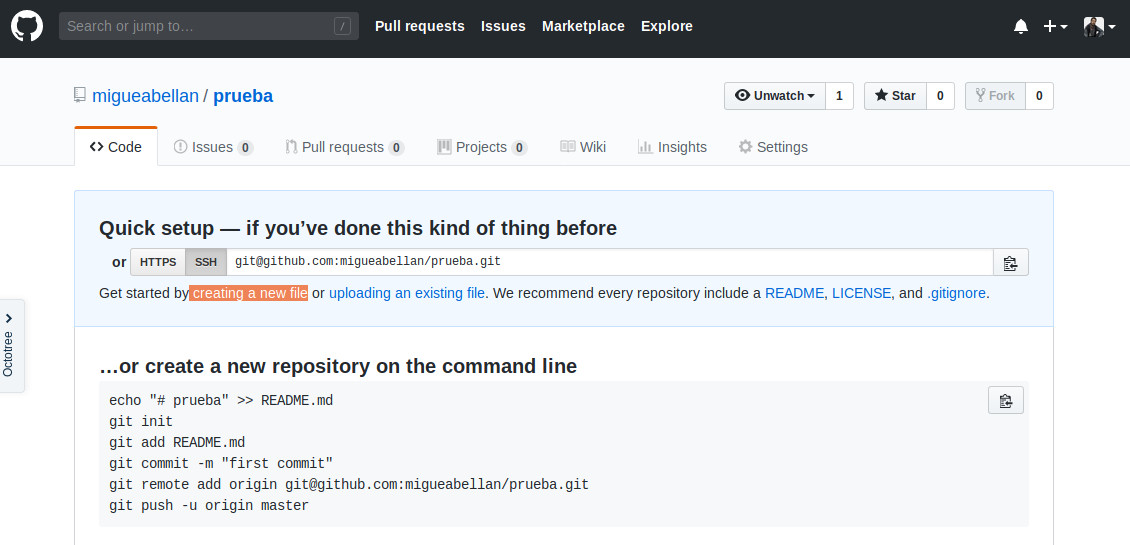1130x545 pixels.
Task: Open the .gitignore link
Action: point(956,293)
